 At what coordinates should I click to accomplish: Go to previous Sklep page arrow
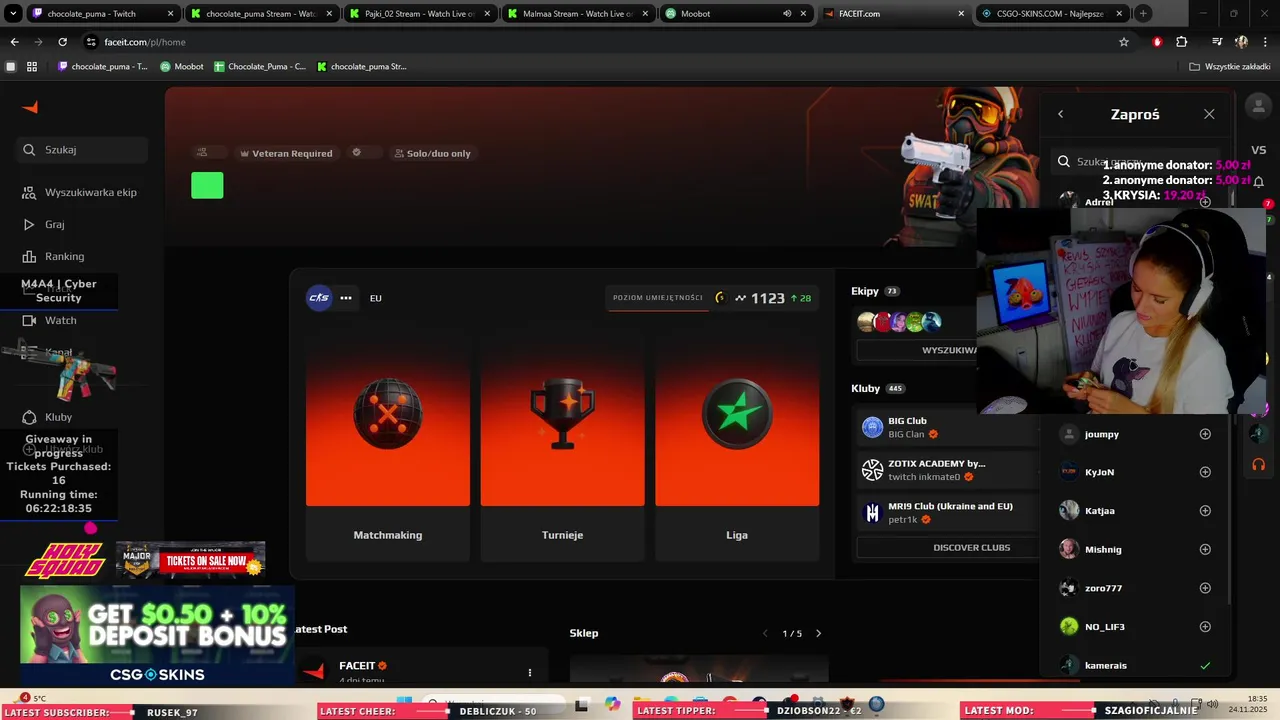click(x=766, y=633)
